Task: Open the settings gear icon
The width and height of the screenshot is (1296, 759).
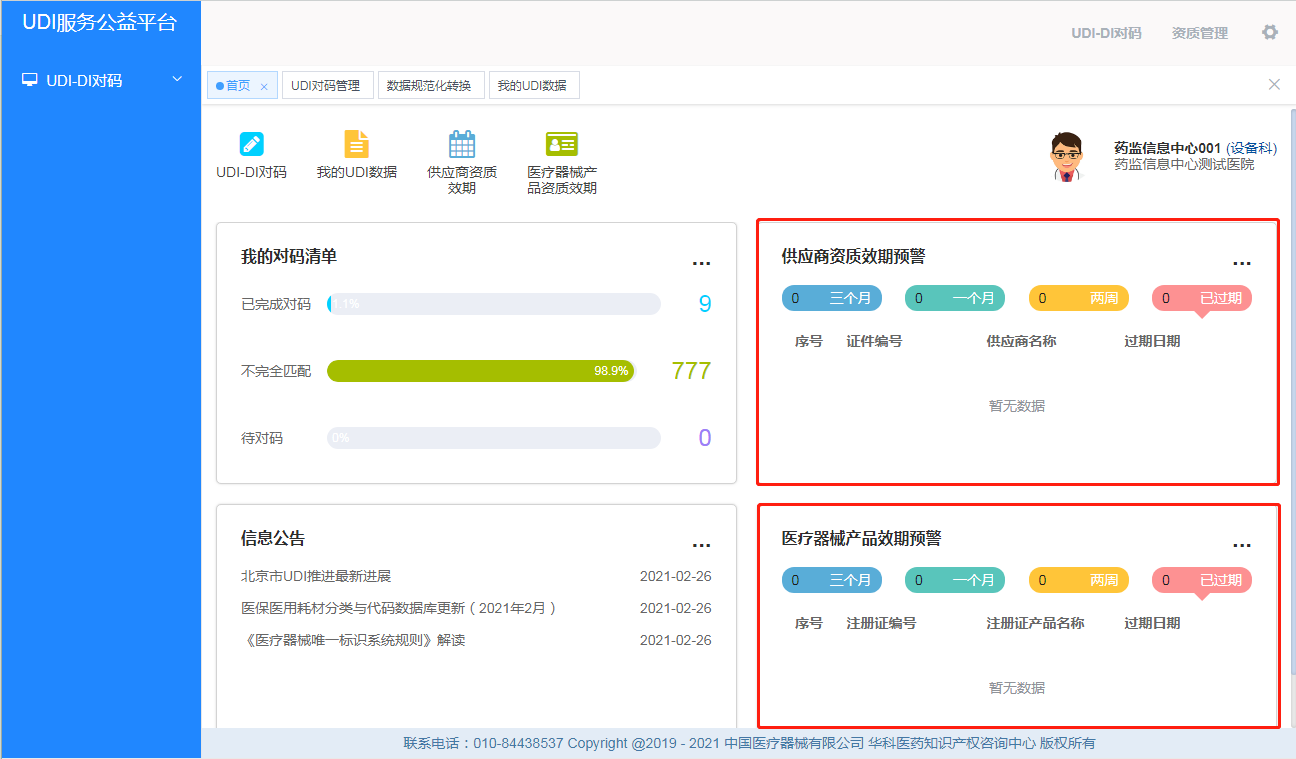Action: tap(1270, 32)
